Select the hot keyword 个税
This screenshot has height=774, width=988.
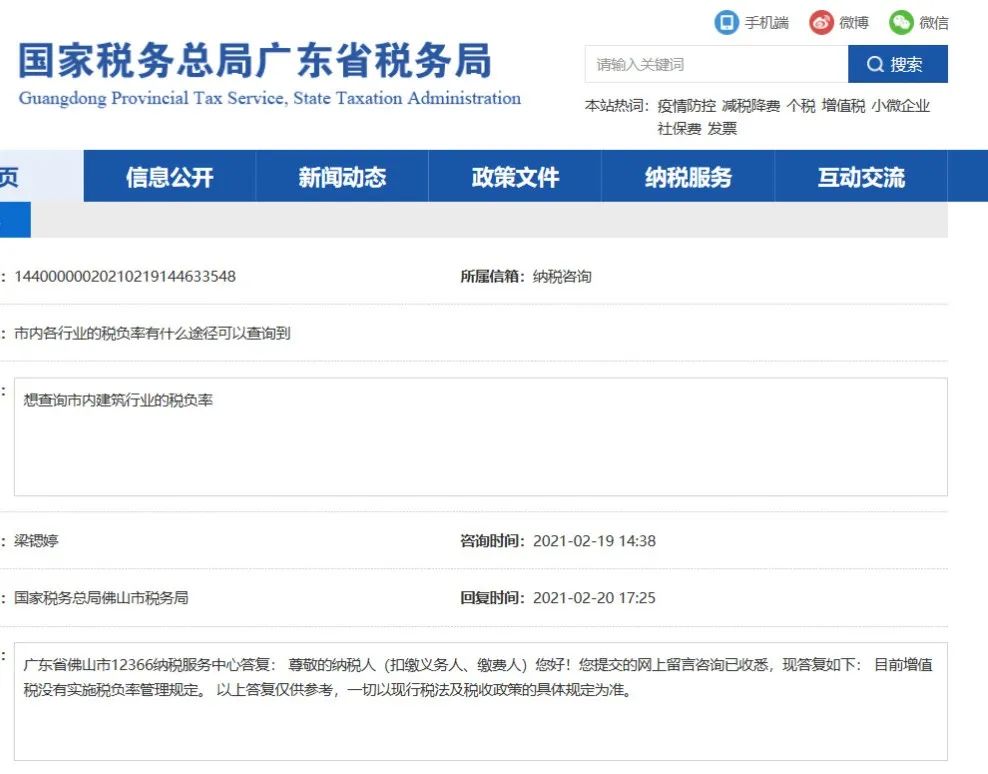point(801,106)
